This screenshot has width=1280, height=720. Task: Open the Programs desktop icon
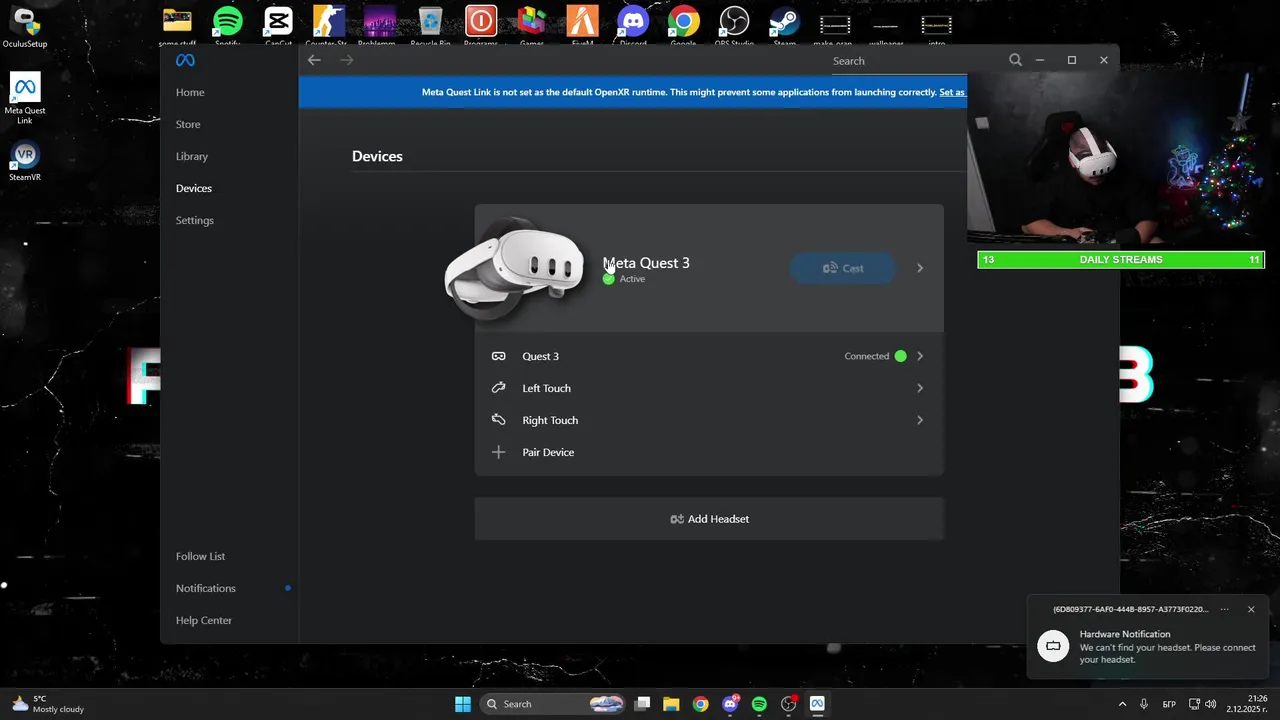(x=481, y=26)
